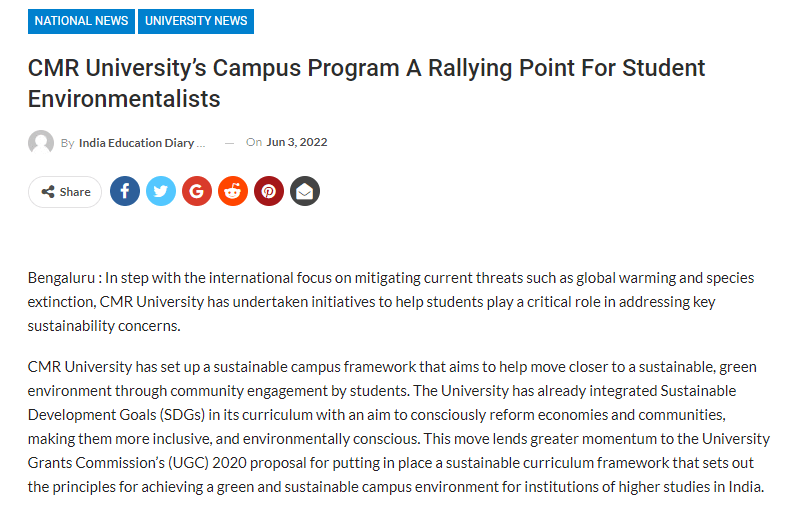The height and width of the screenshot is (515, 798).
Task: Click the Jun 3, 2022 publish date
Action: [297, 142]
